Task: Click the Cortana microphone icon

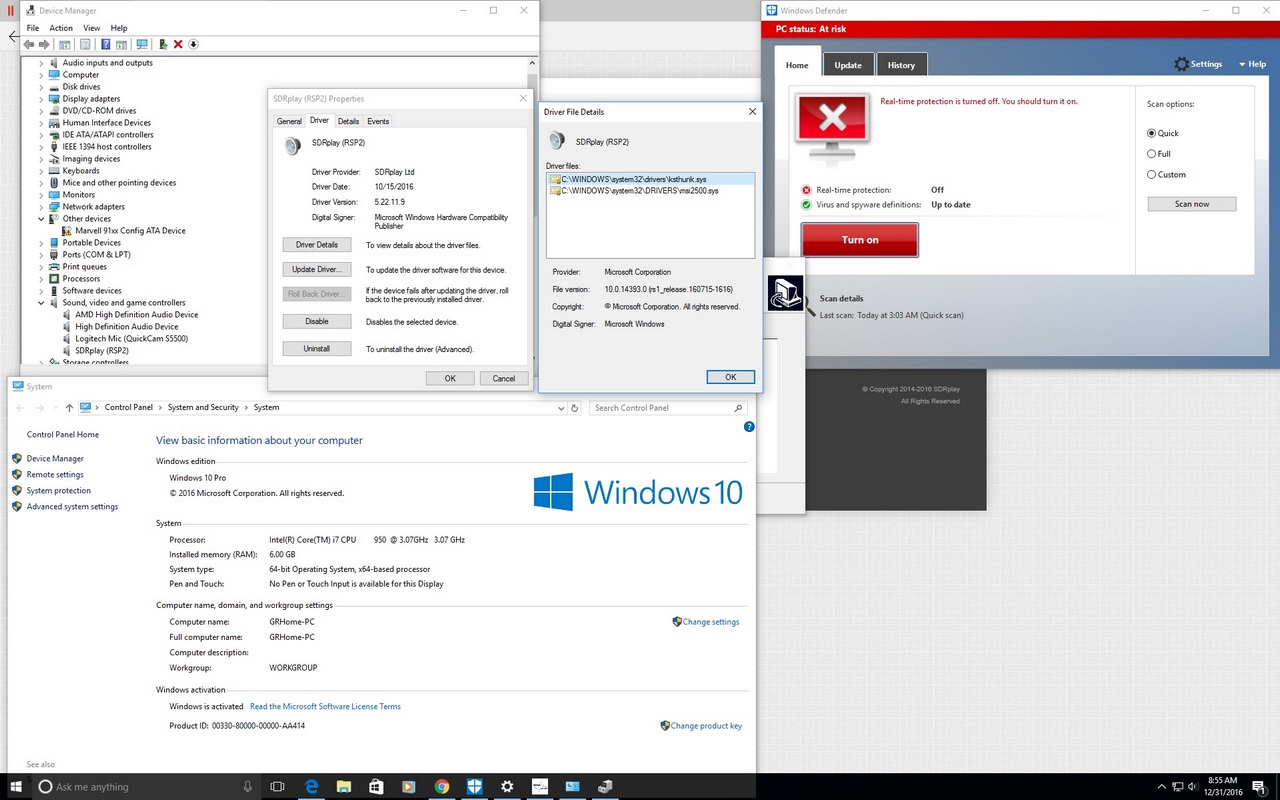Action: click(x=248, y=787)
